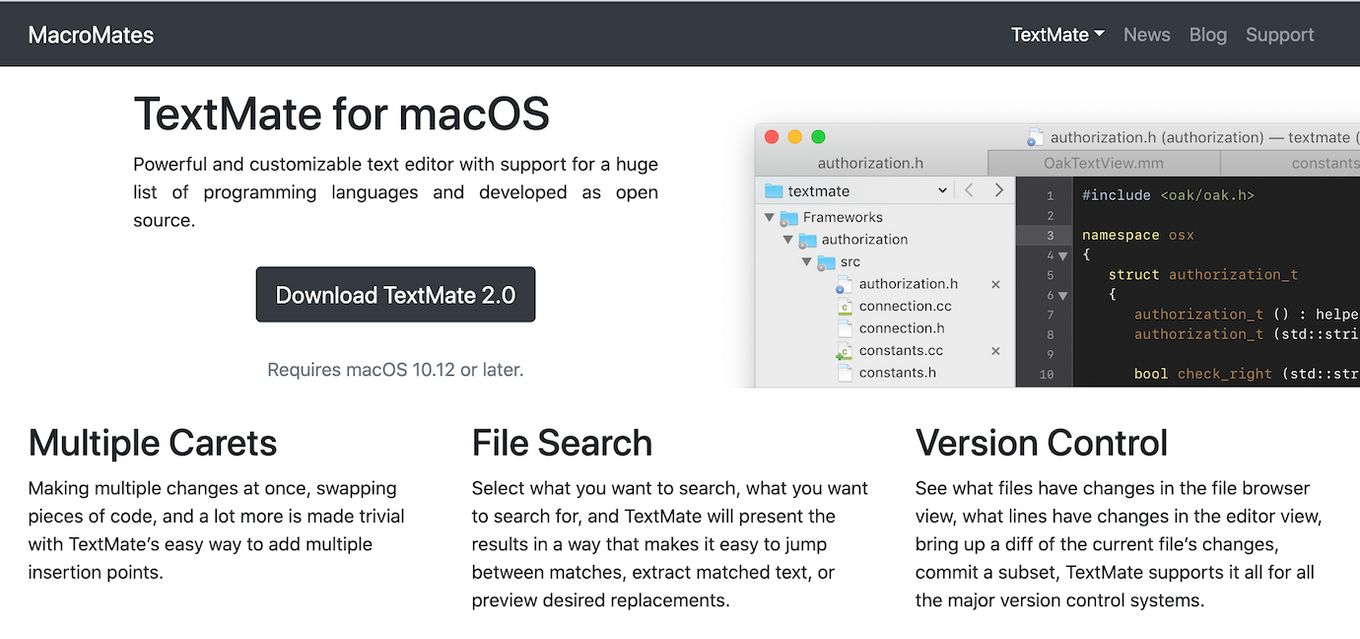Click the connection.cc file icon
Viewport: 1360px width, 639px height.
(x=844, y=307)
